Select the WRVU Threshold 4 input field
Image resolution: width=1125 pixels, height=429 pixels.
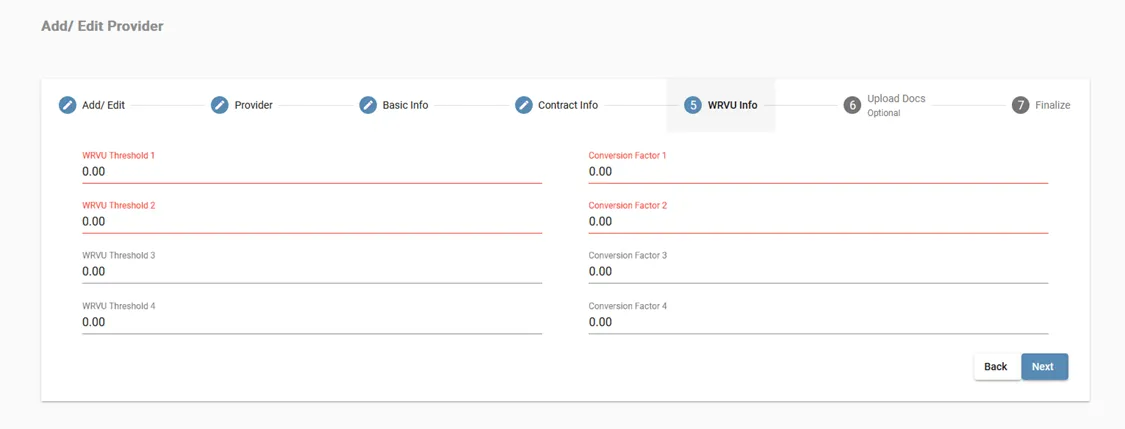click(311, 322)
